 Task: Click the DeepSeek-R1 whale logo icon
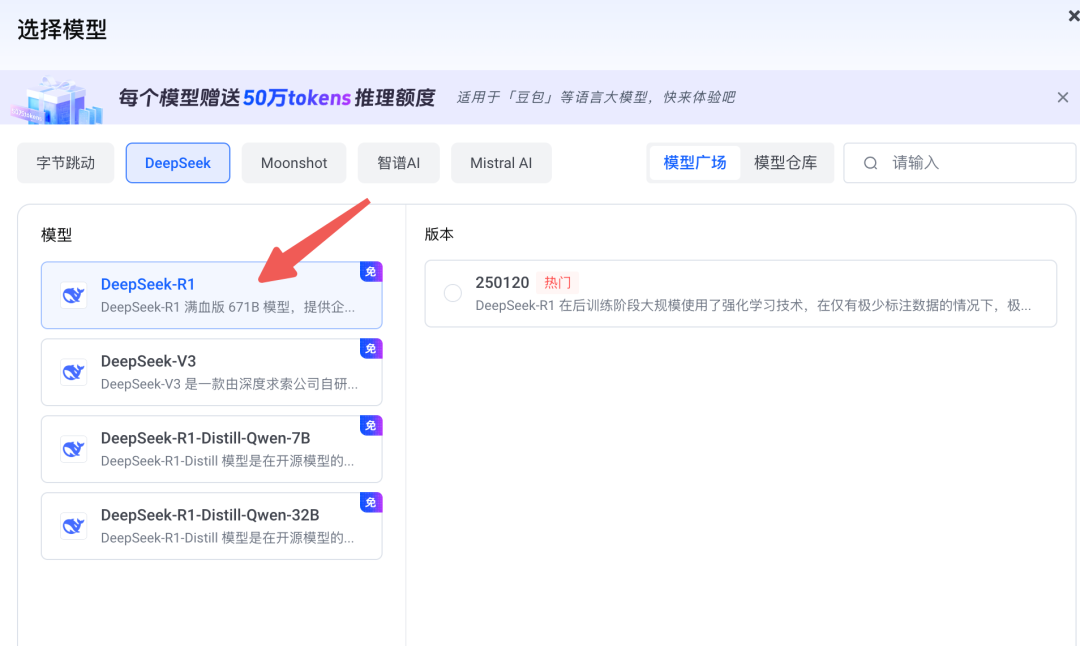(73, 295)
